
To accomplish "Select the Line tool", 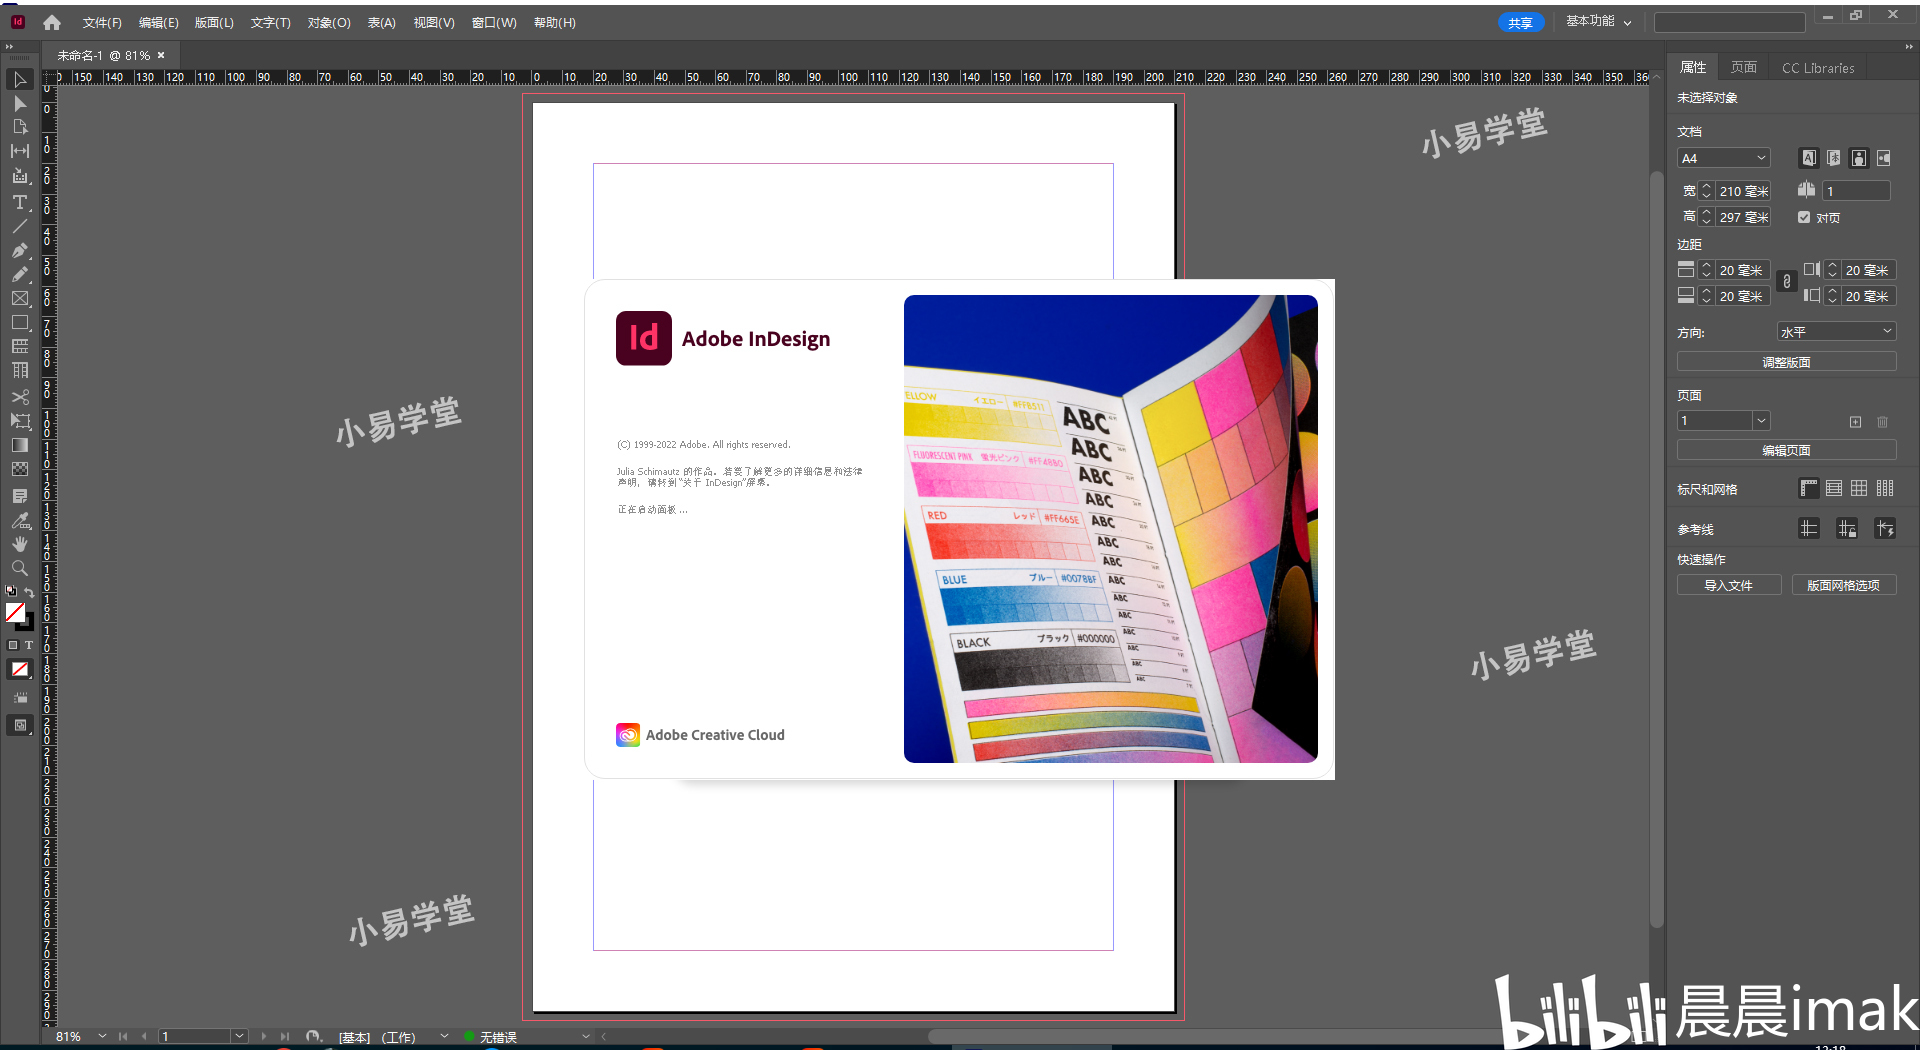I will (19, 226).
